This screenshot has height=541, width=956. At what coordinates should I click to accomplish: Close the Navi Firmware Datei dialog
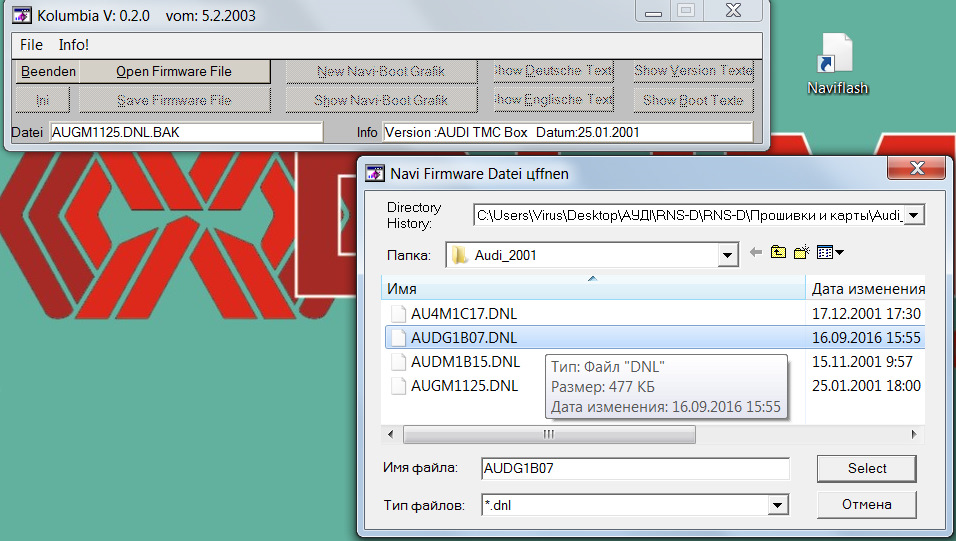pos(917,168)
